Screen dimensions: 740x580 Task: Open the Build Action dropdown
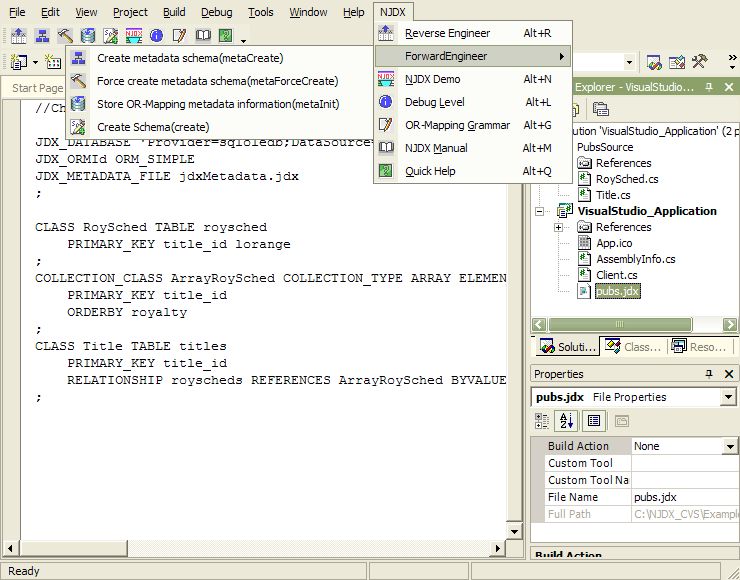[730, 446]
